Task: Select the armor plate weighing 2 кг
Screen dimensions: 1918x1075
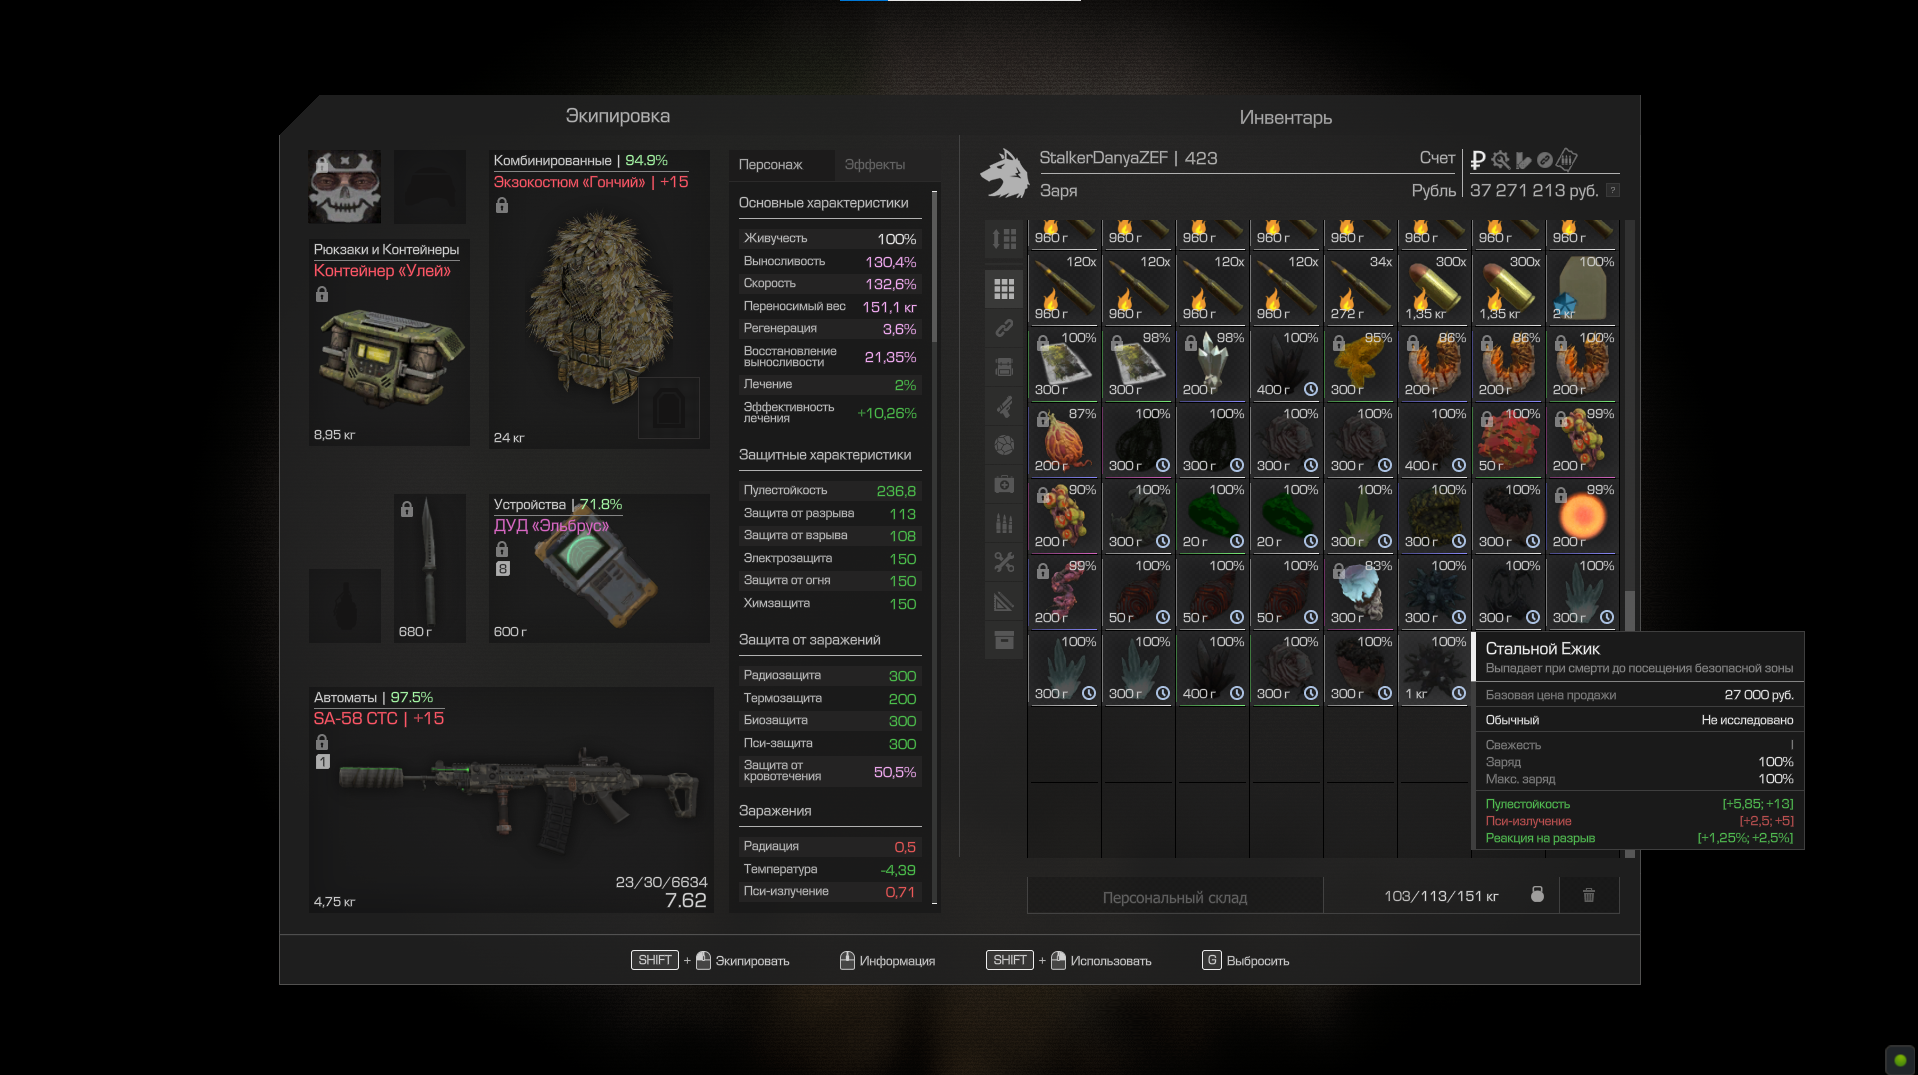Action: [1582, 288]
